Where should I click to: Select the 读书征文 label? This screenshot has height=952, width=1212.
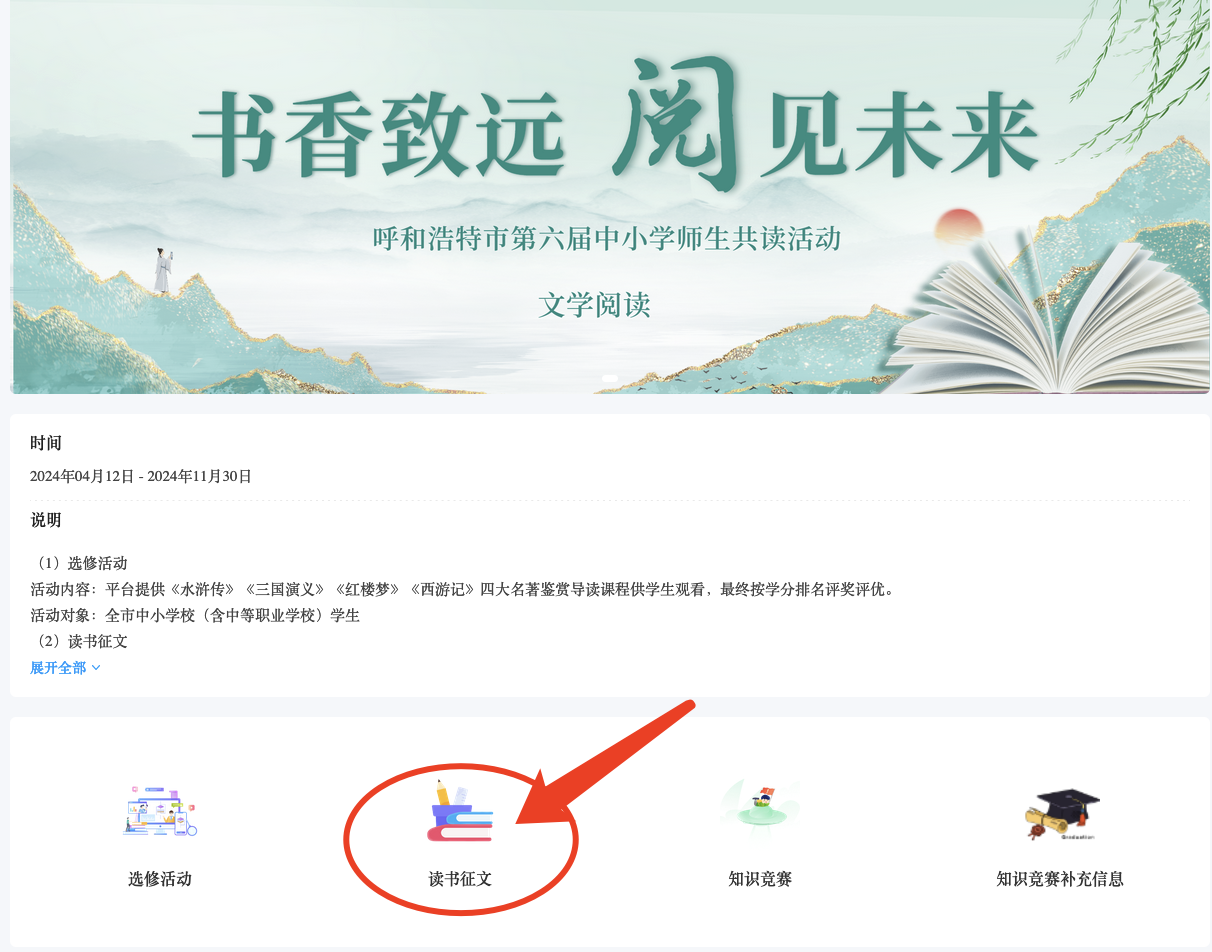point(460,879)
